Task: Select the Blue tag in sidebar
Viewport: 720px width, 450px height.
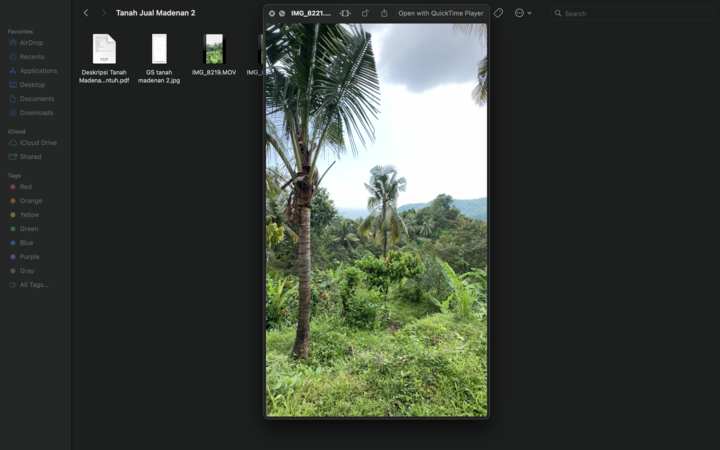Action: tap(26, 243)
